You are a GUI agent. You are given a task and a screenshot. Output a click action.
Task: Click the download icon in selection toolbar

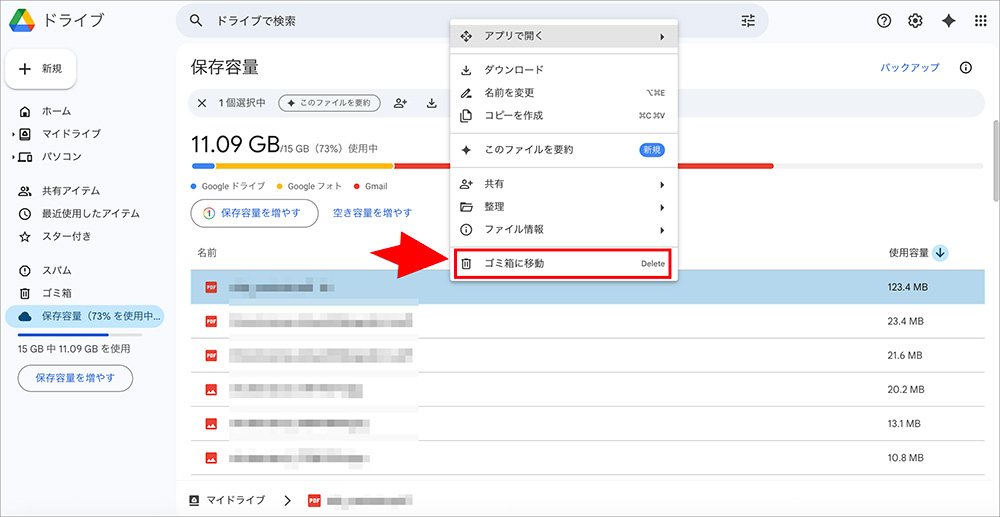click(431, 103)
